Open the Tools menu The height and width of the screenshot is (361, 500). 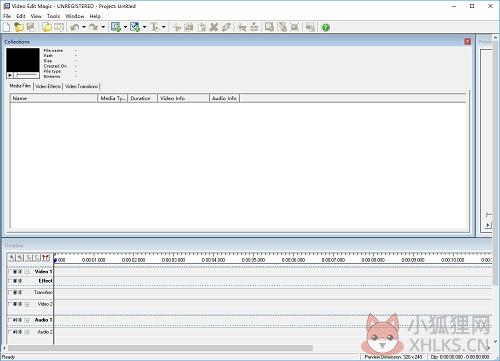tap(53, 16)
